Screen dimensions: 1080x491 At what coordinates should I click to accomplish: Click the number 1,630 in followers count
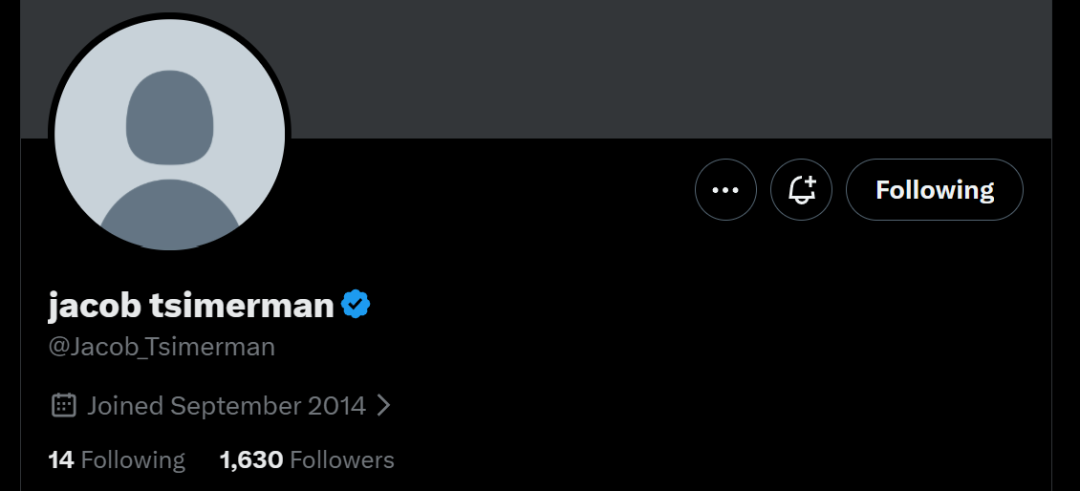click(x=251, y=459)
